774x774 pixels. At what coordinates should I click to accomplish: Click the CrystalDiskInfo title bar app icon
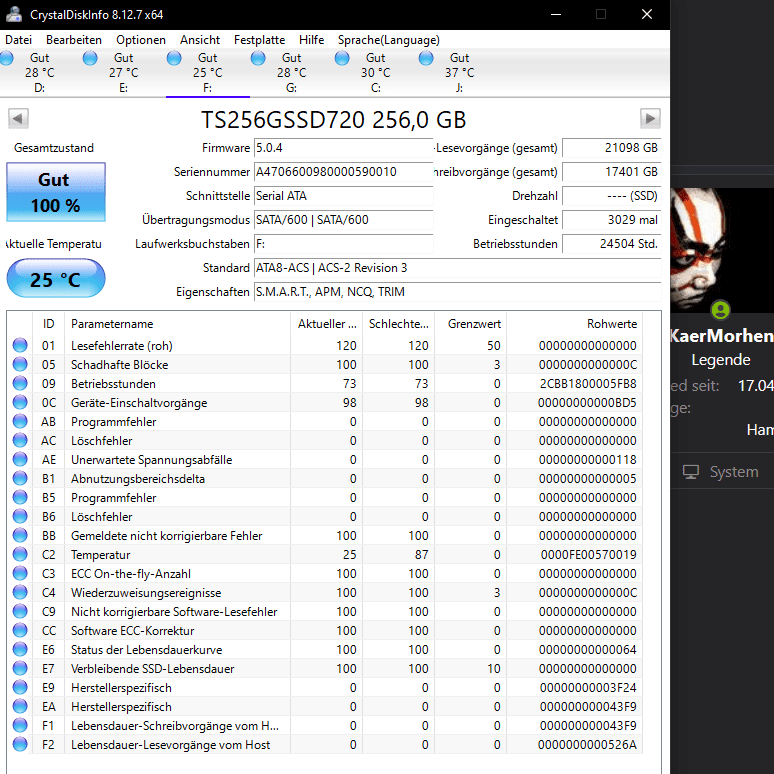(x=14, y=14)
